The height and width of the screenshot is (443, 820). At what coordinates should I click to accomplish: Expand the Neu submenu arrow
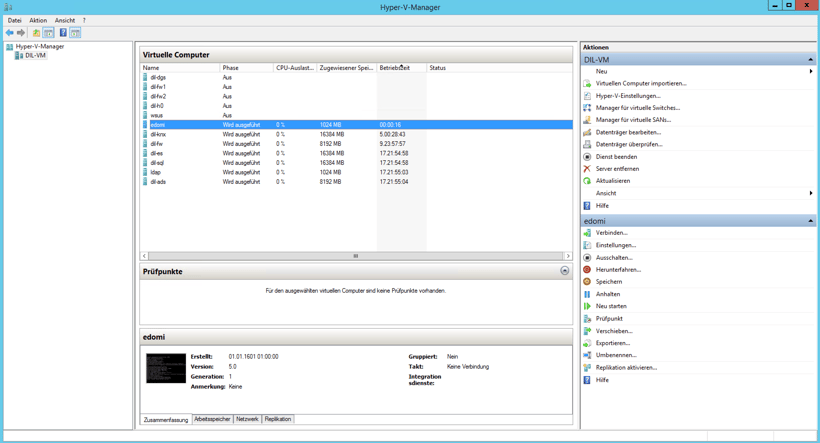click(x=810, y=72)
